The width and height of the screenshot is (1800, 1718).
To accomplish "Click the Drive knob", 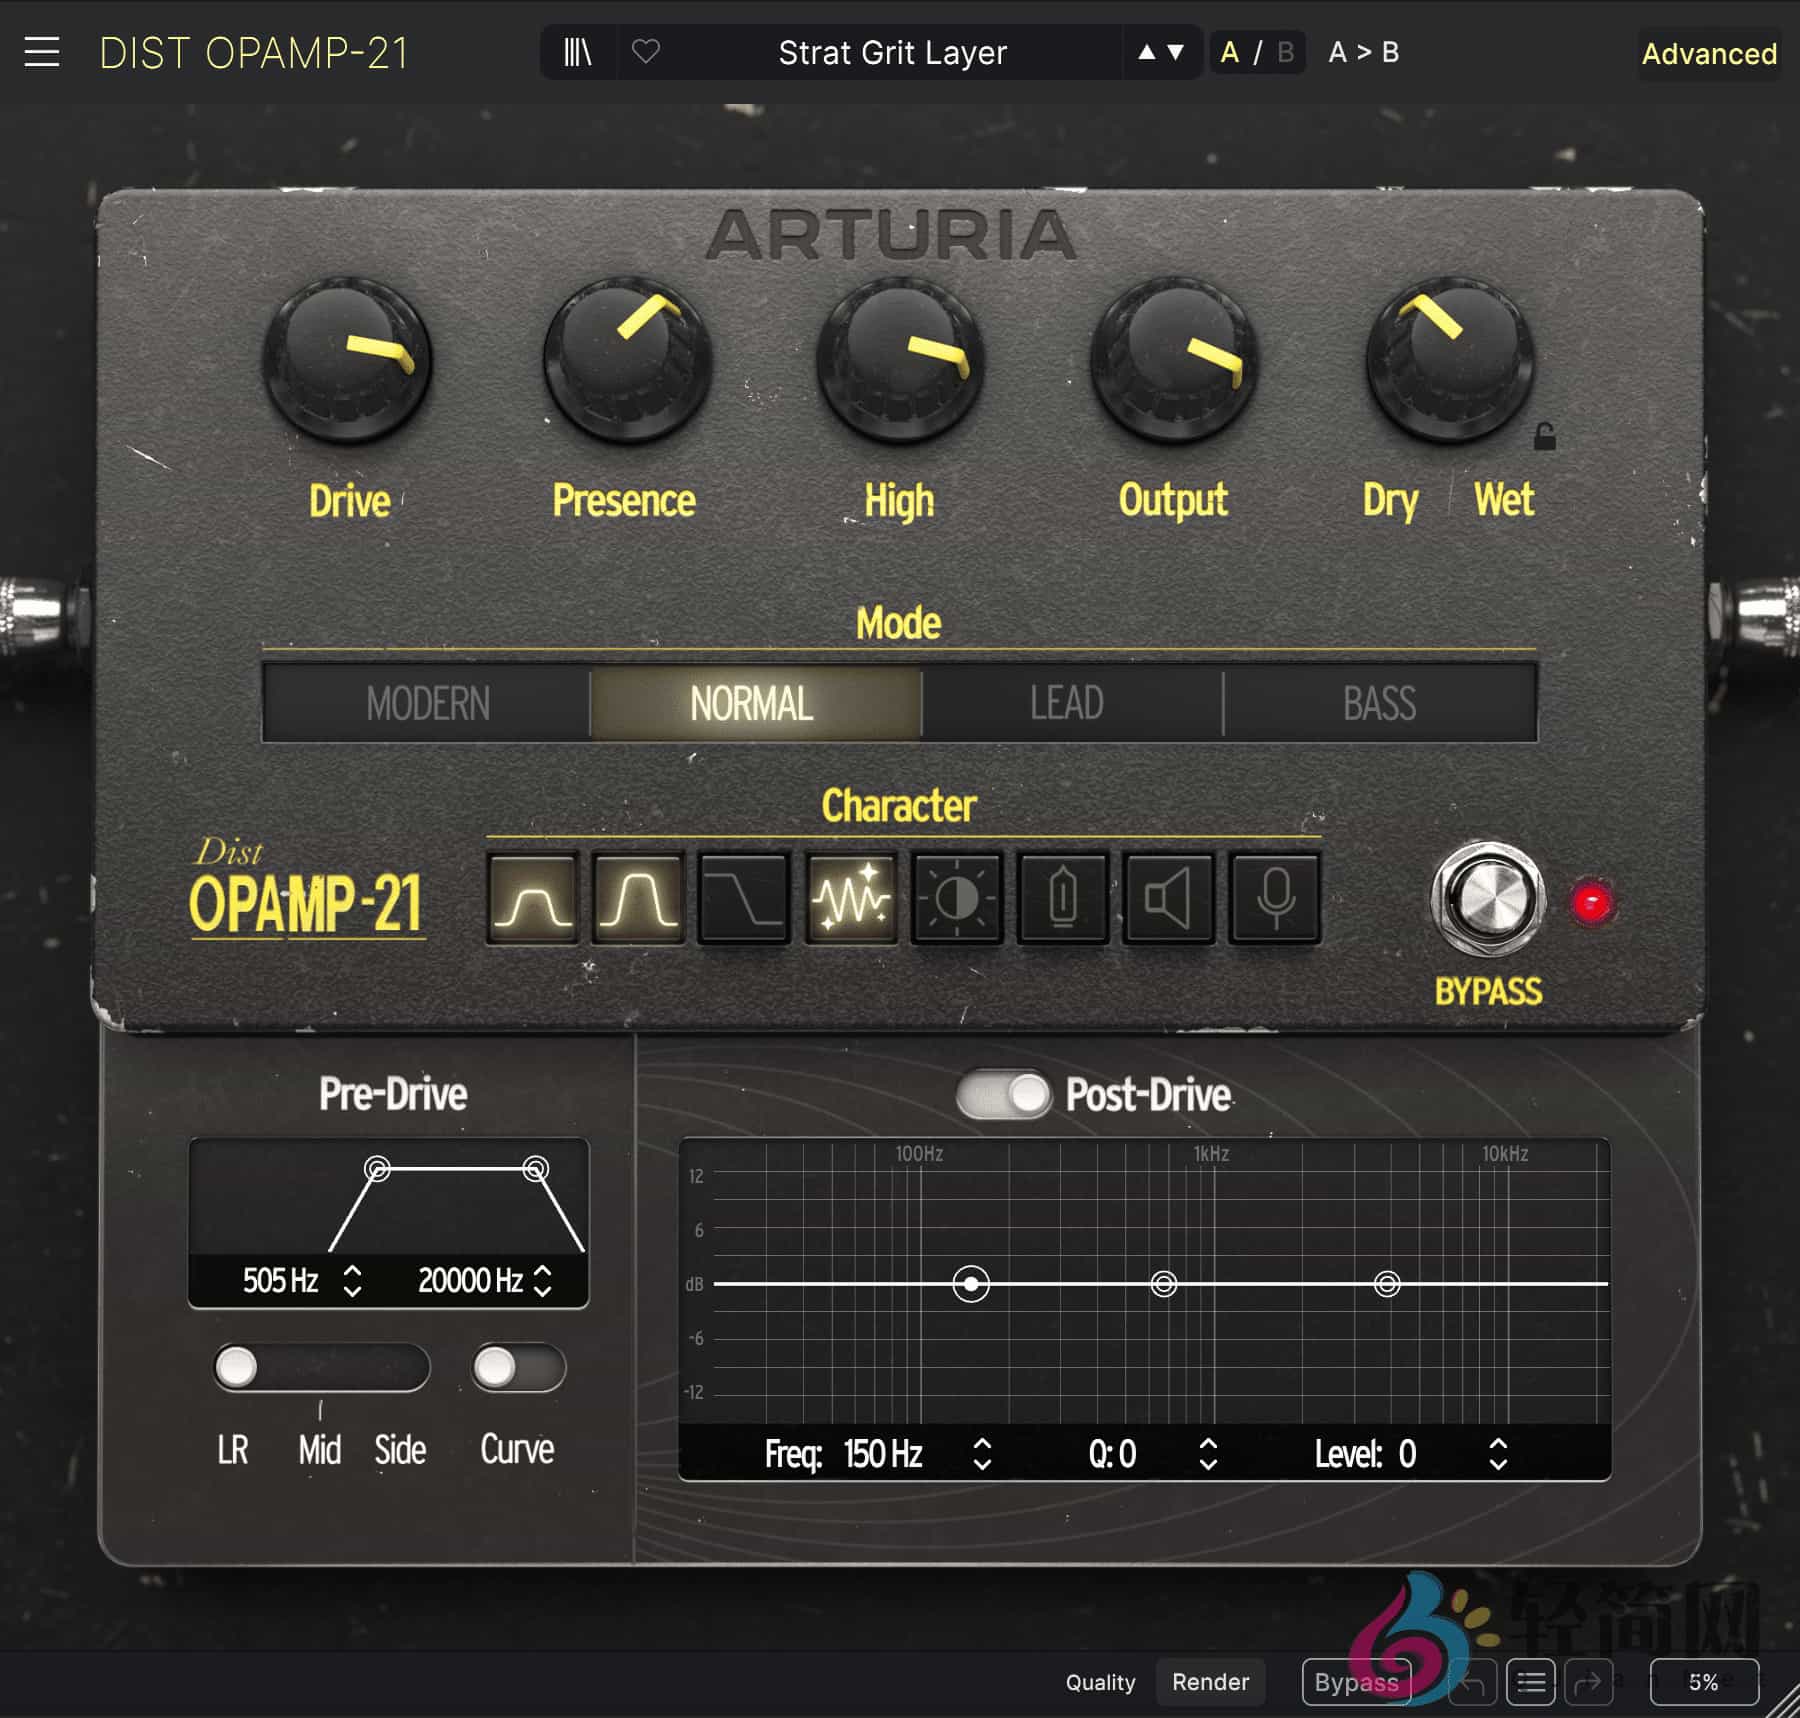I will click(347, 360).
